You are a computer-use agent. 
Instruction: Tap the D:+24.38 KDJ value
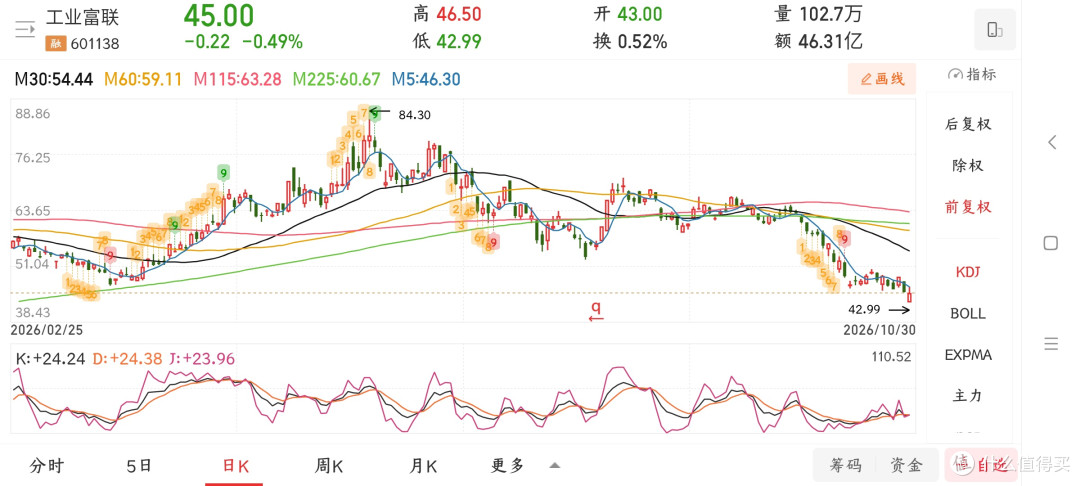[128, 359]
